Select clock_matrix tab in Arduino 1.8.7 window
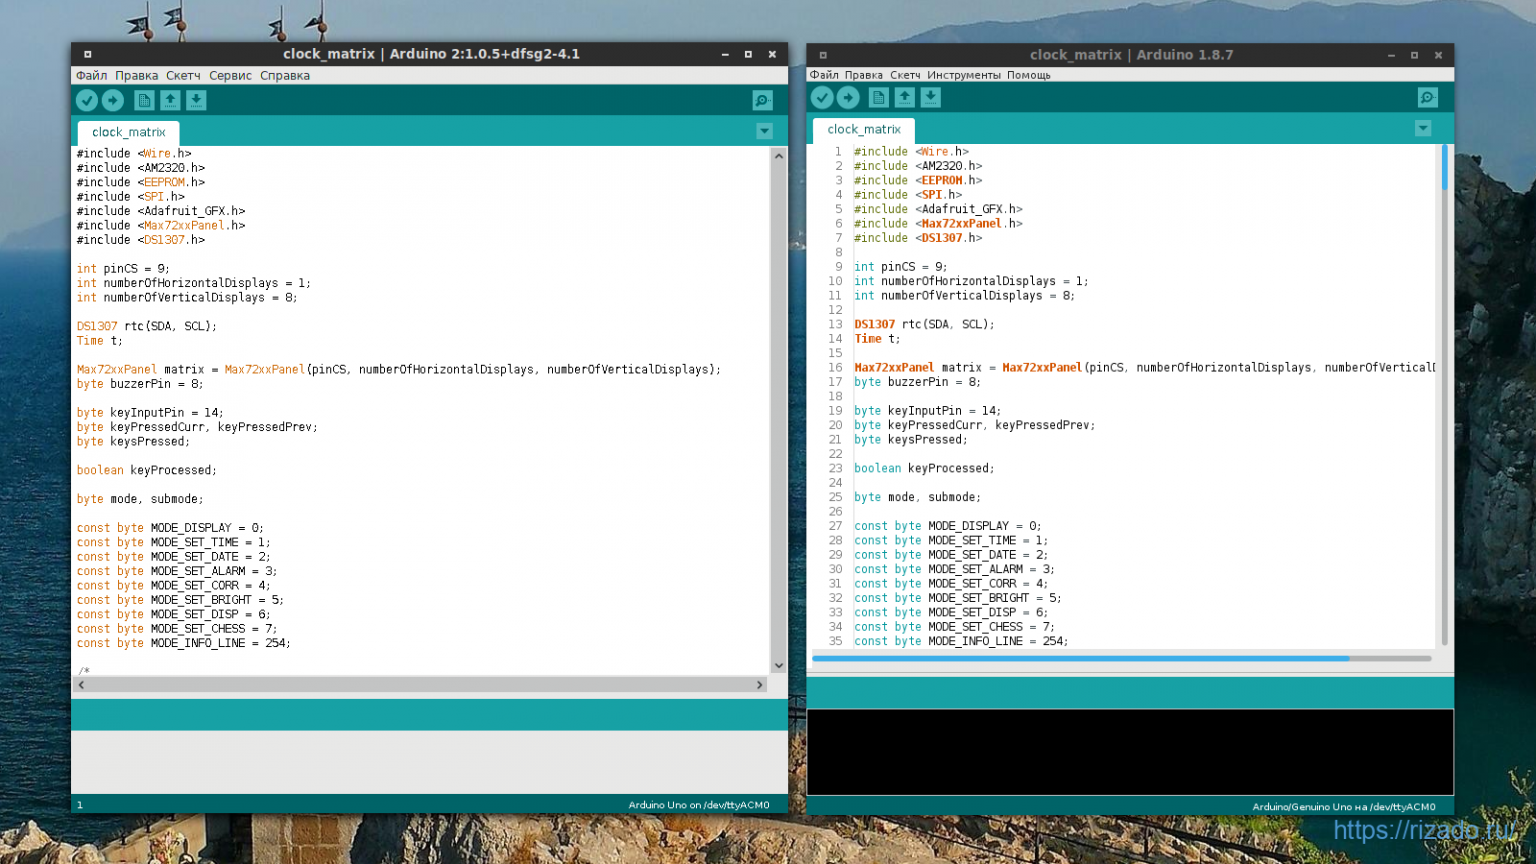 [864, 130]
